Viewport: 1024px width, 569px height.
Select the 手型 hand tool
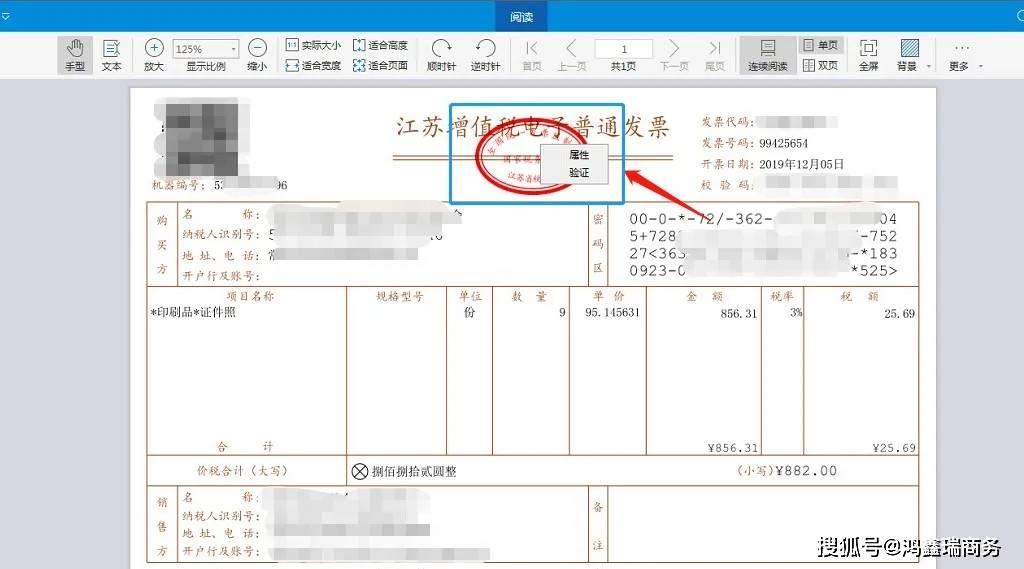(x=75, y=54)
